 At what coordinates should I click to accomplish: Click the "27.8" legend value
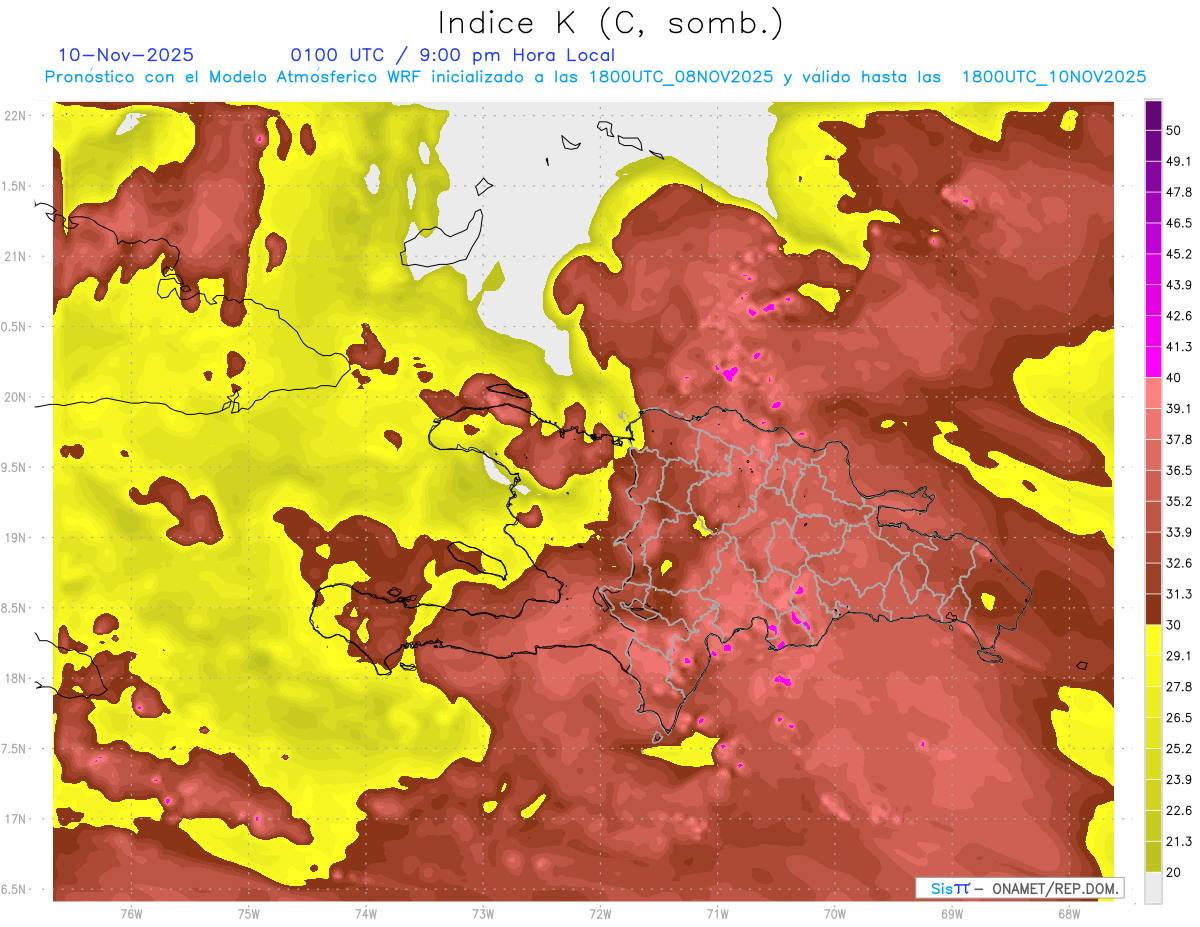click(x=1179, y=686)
